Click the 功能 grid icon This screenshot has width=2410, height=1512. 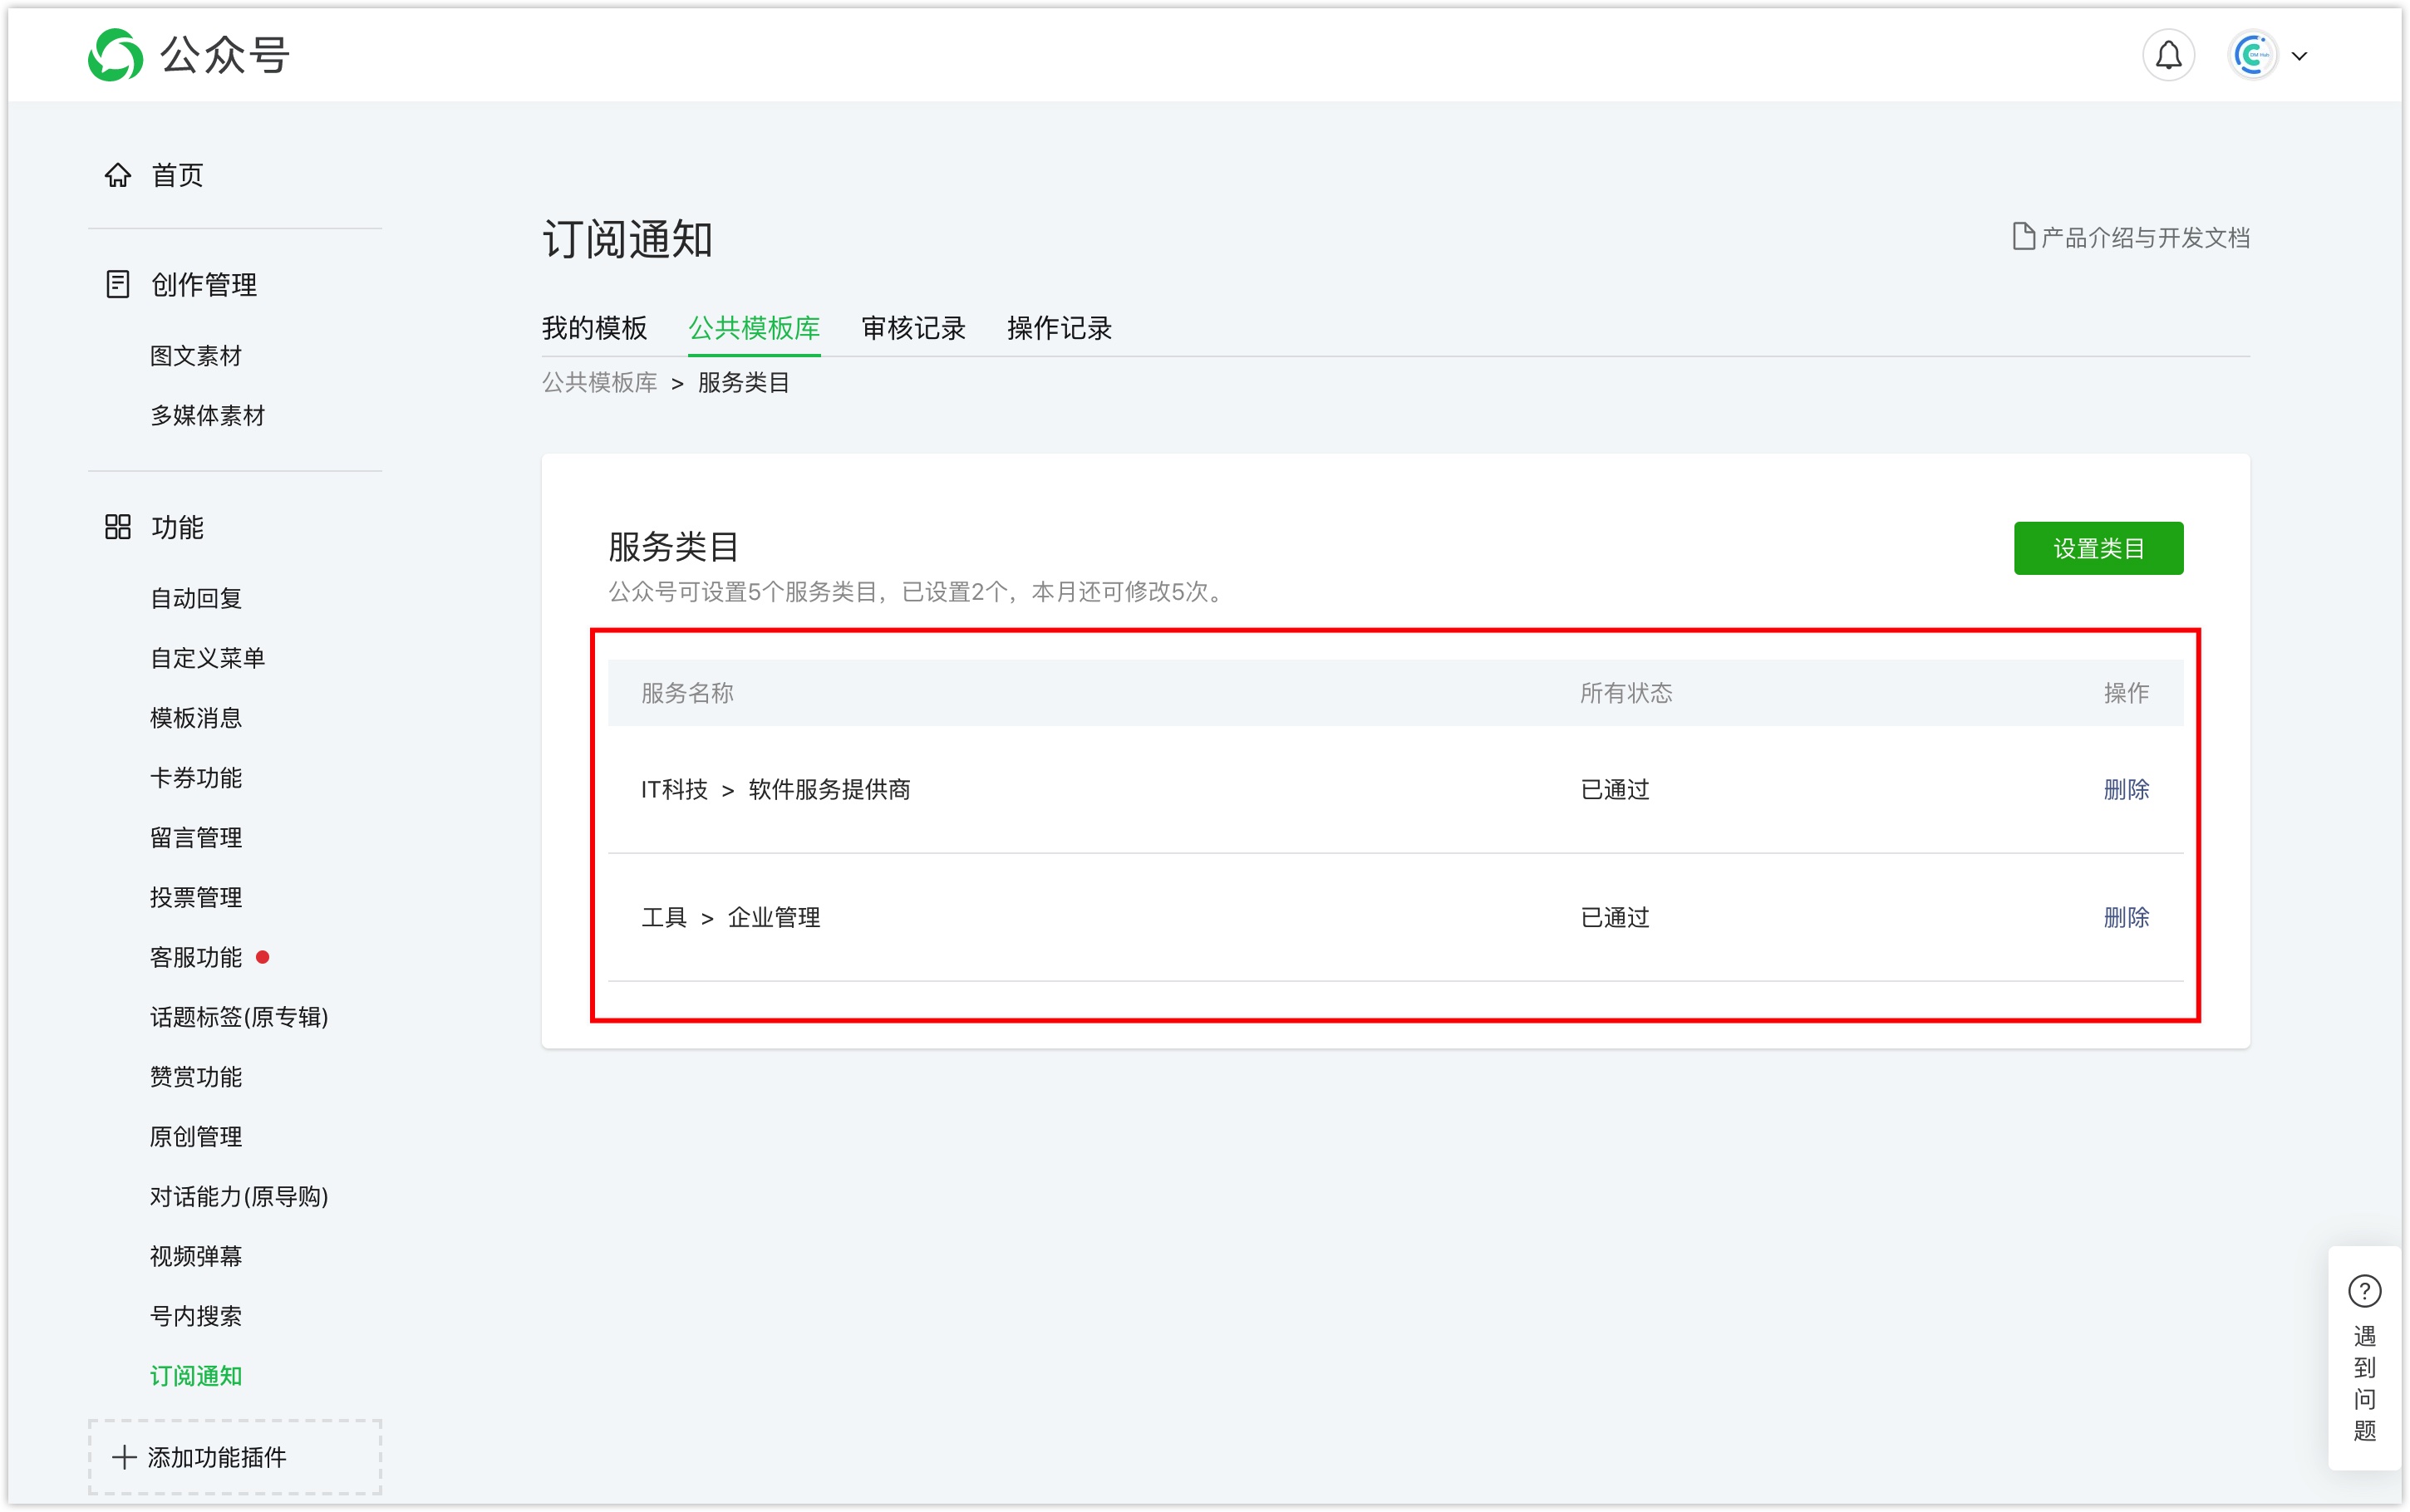pyautogui.click(x=118, y=527)
